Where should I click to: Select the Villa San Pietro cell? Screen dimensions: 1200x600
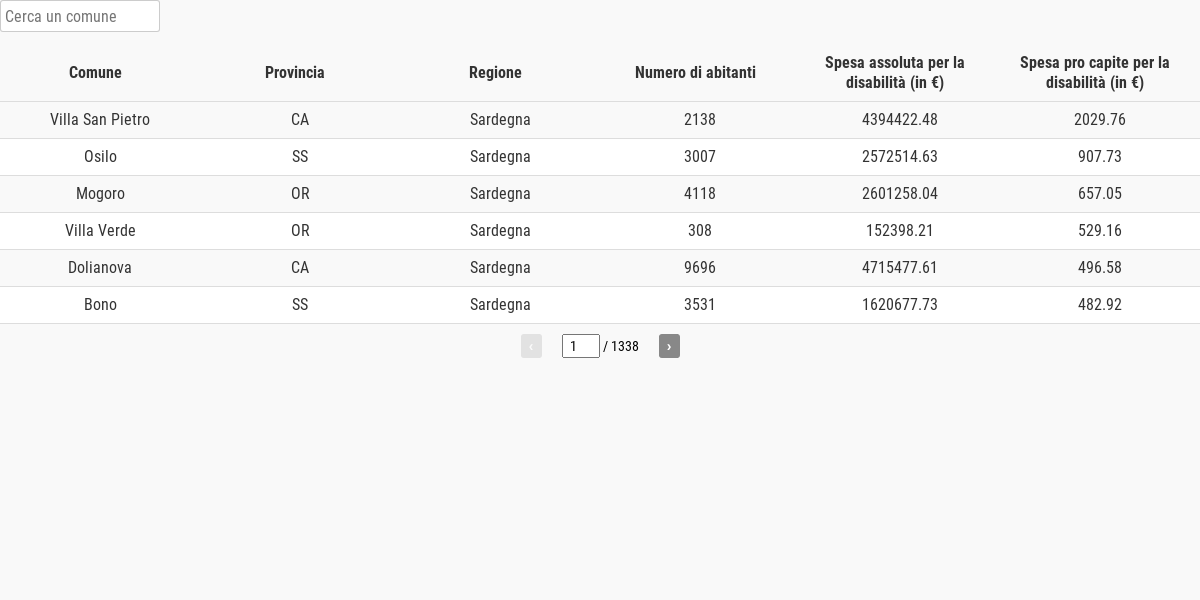tap(100, 120)
